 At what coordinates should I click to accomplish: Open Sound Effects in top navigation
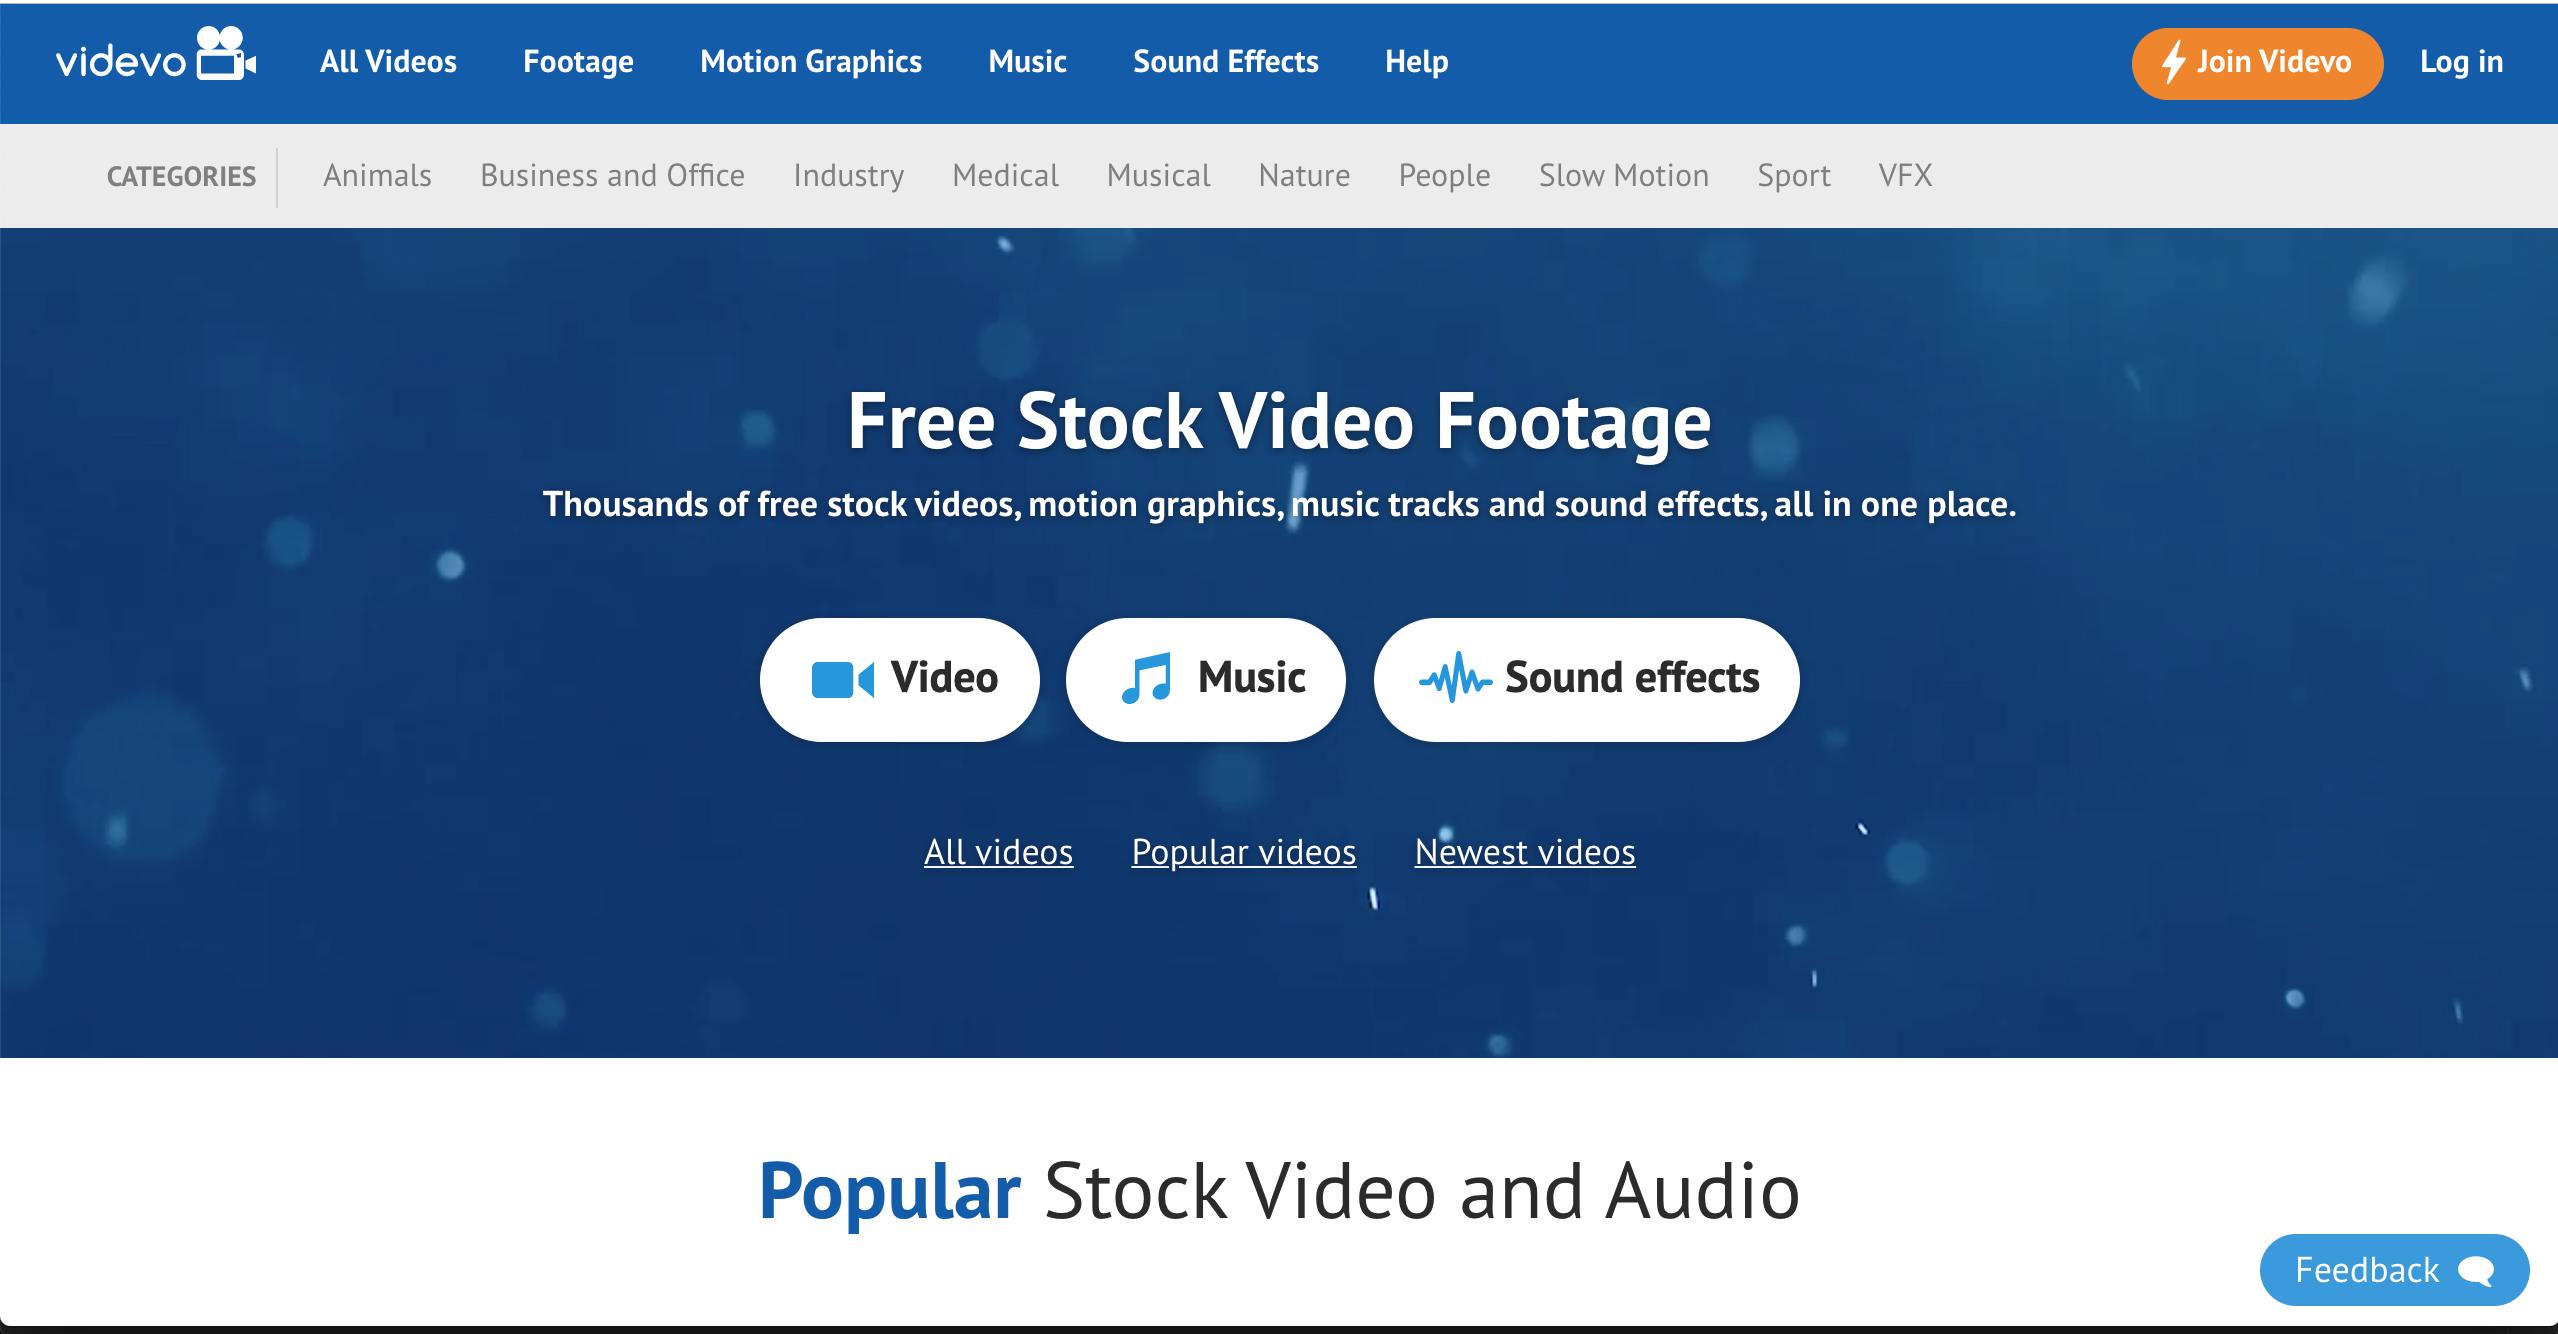(1225, 62)
